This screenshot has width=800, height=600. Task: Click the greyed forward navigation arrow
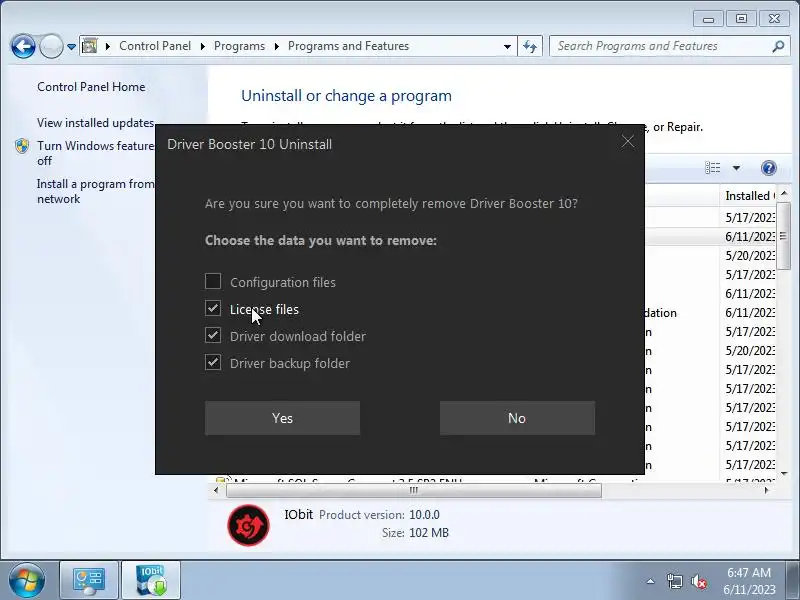(x=51, y=47)
